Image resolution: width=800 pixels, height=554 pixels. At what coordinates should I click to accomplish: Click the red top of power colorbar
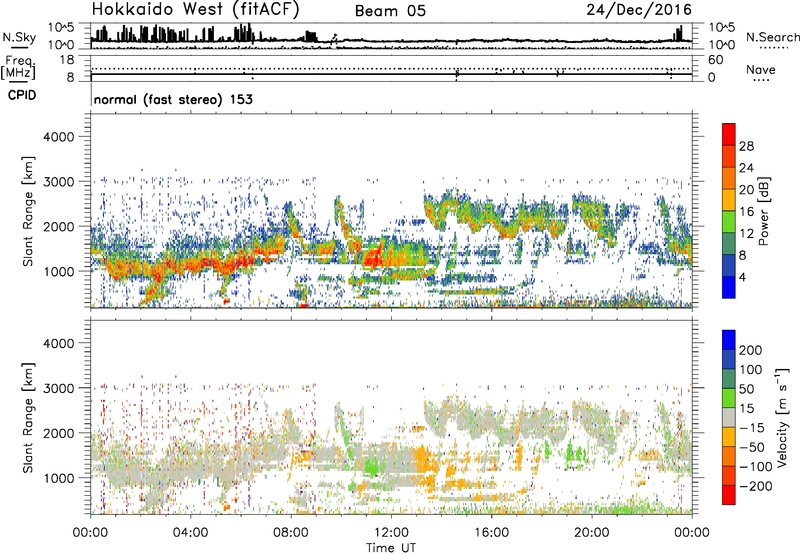pos(729,134)
